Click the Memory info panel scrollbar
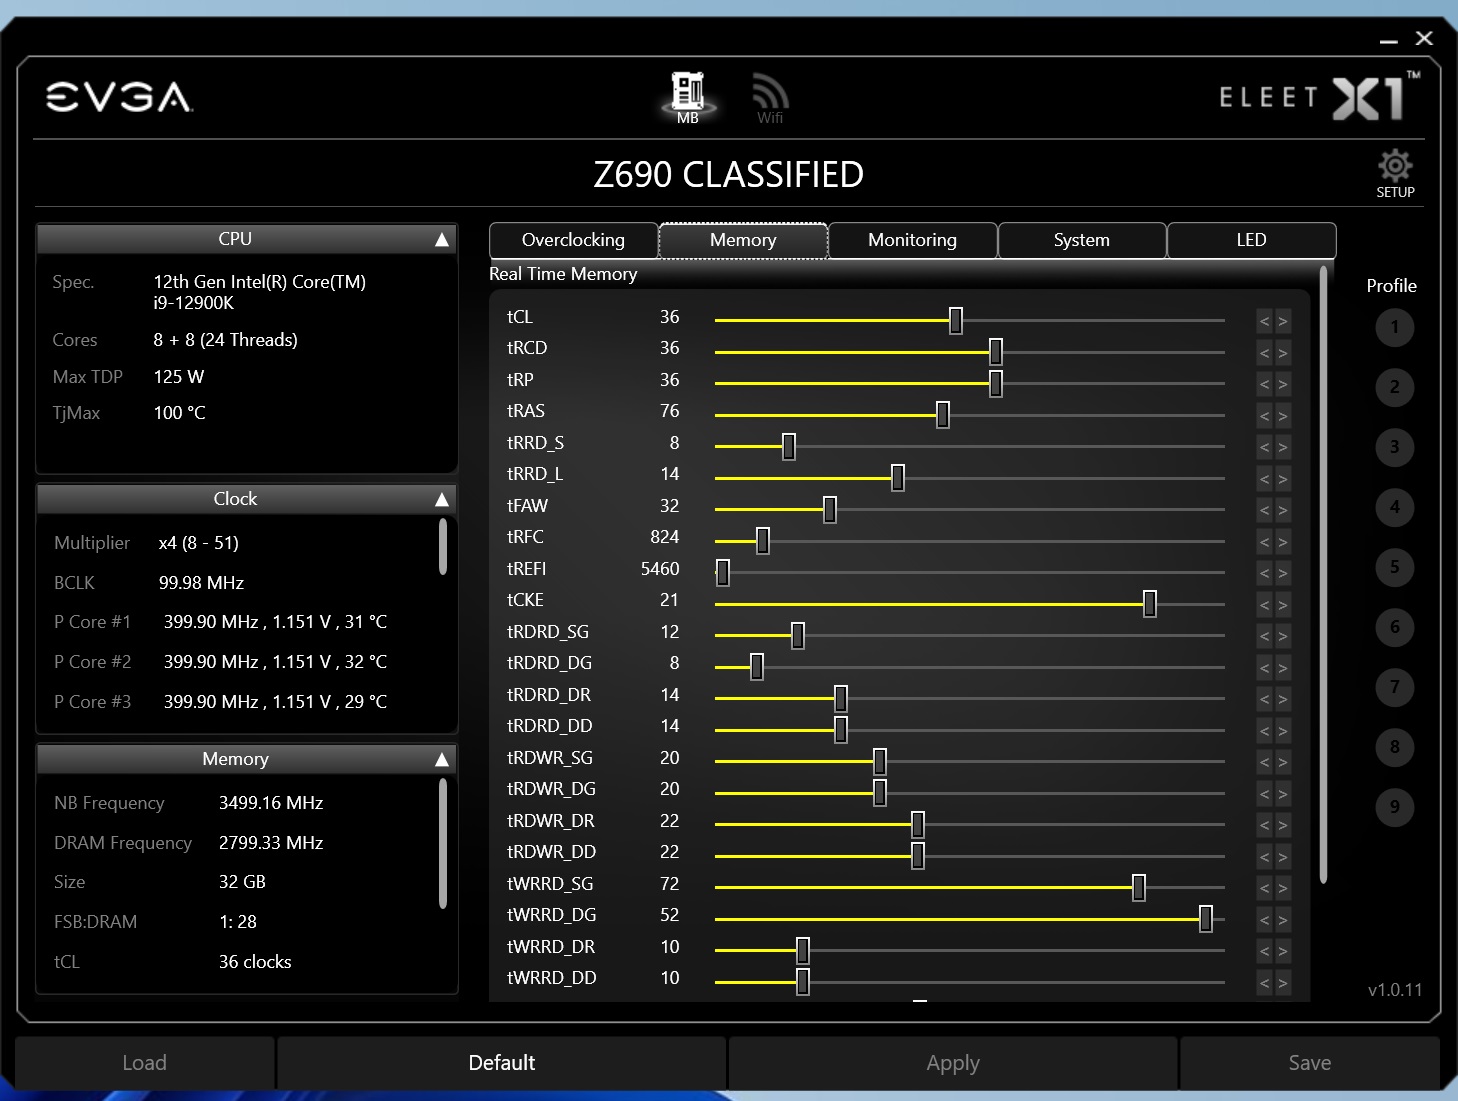The height and width of the screenshot is (1101, 1458). [x=443, y=845]
